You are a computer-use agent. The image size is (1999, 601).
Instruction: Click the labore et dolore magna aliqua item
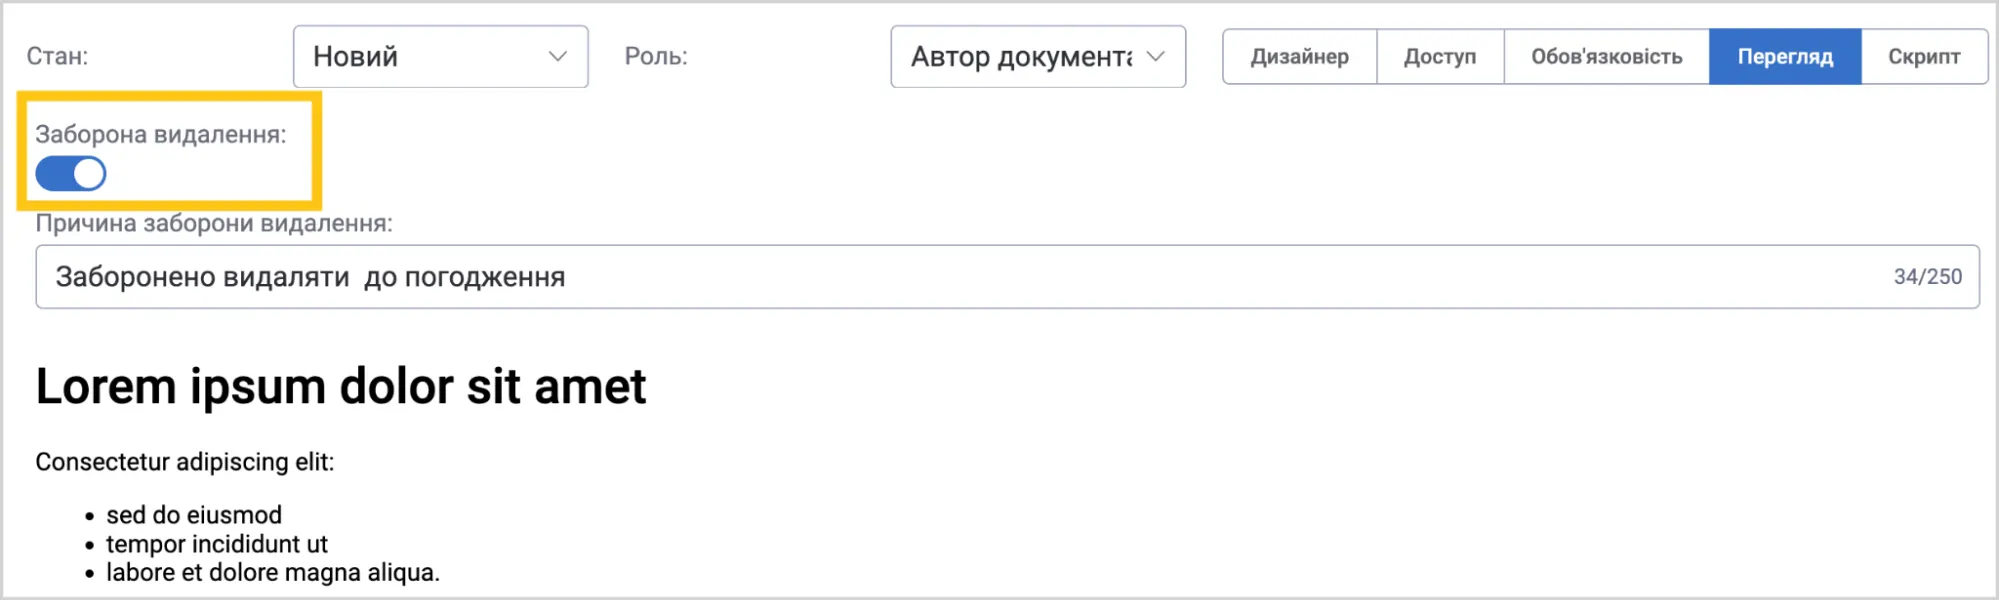[x=273, y=573]
